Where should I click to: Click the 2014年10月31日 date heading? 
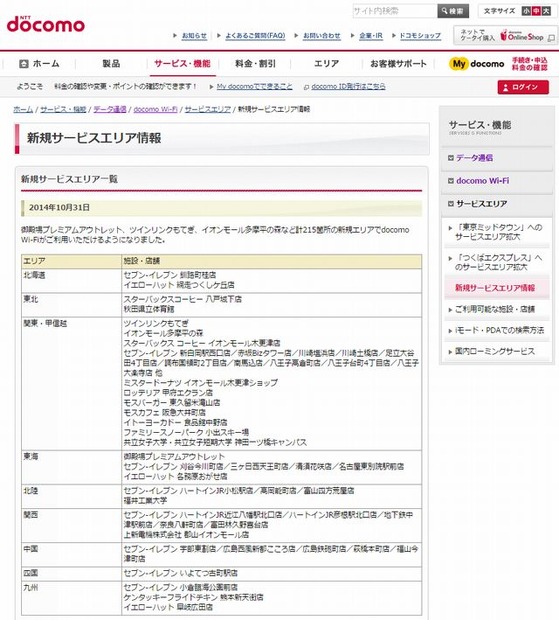[59, 208]
